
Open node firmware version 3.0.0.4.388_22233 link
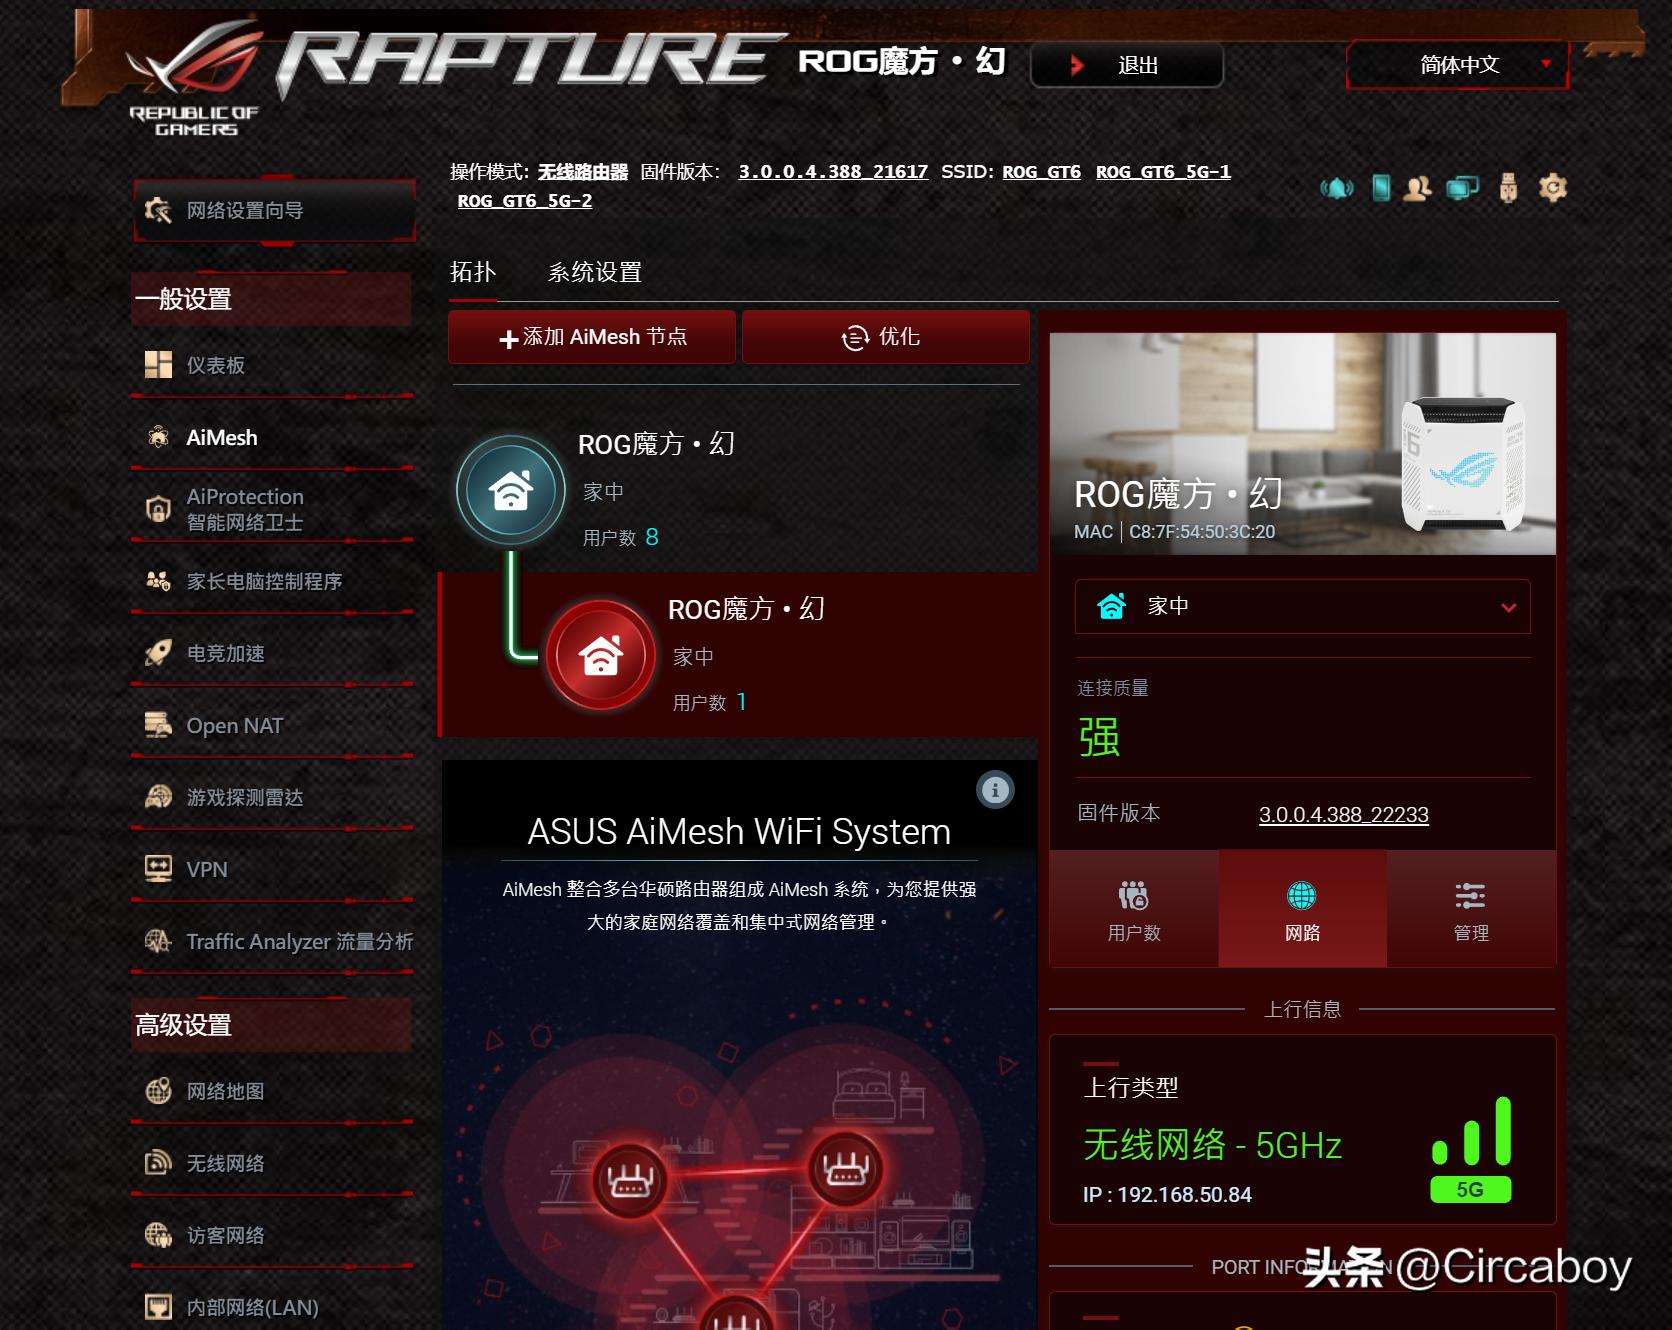coord(1343,815)
